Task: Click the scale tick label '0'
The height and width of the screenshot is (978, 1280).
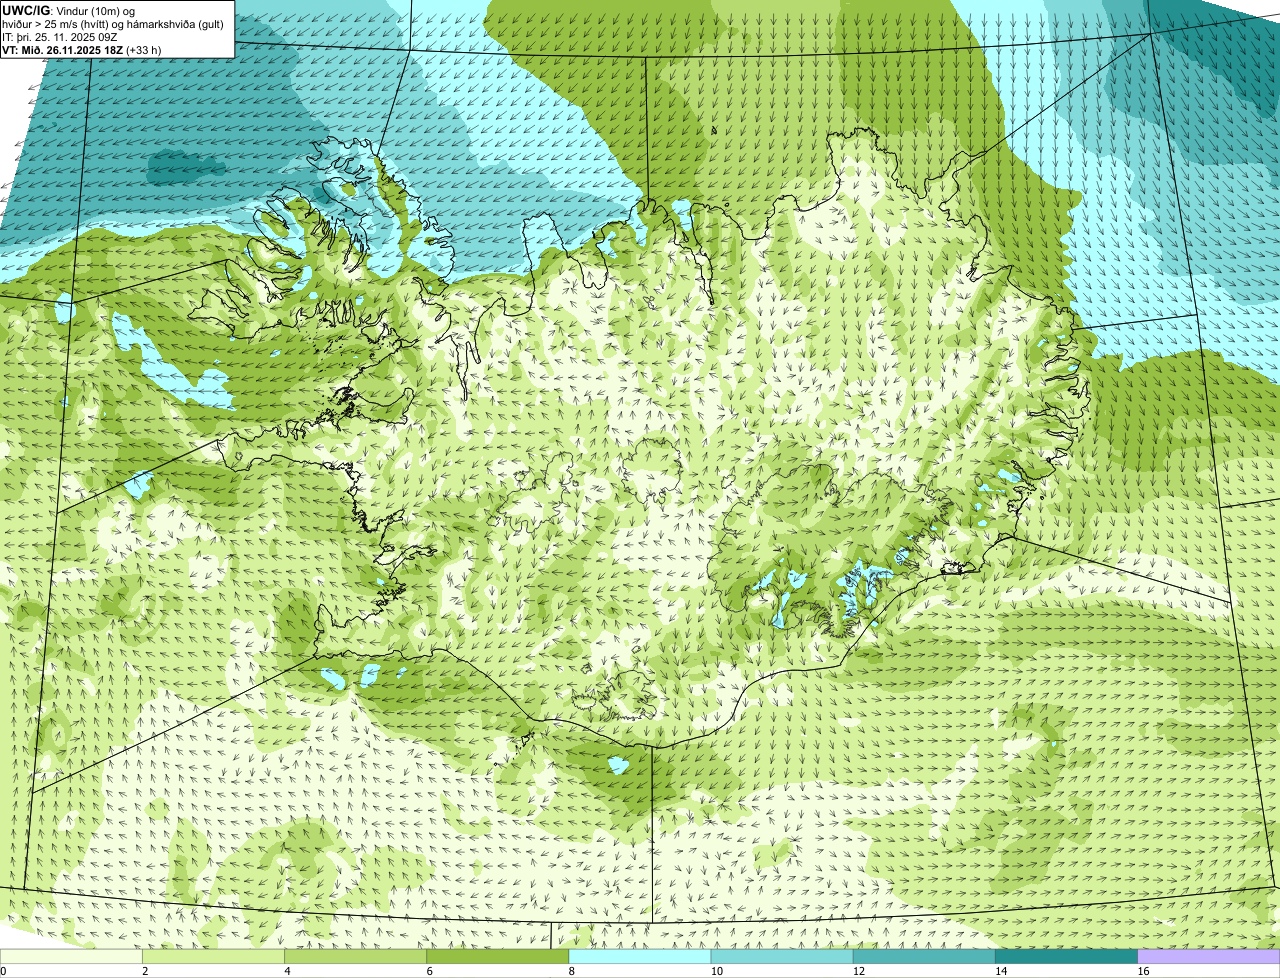Action: coord(3,971)
